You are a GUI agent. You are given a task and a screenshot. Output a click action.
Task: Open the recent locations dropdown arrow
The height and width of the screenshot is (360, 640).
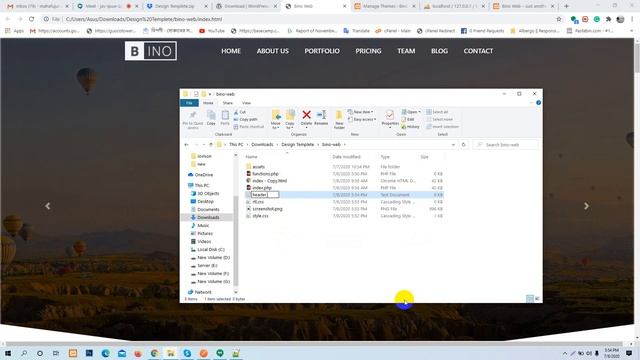coord(204,144)
